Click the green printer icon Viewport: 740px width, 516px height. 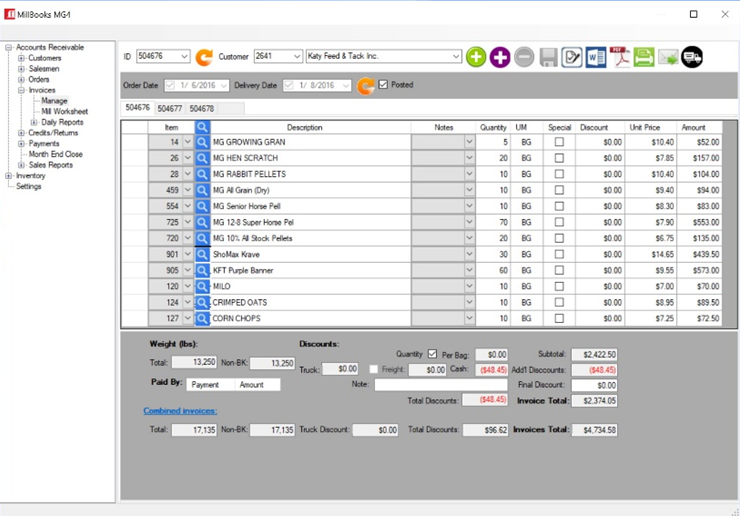644,57
